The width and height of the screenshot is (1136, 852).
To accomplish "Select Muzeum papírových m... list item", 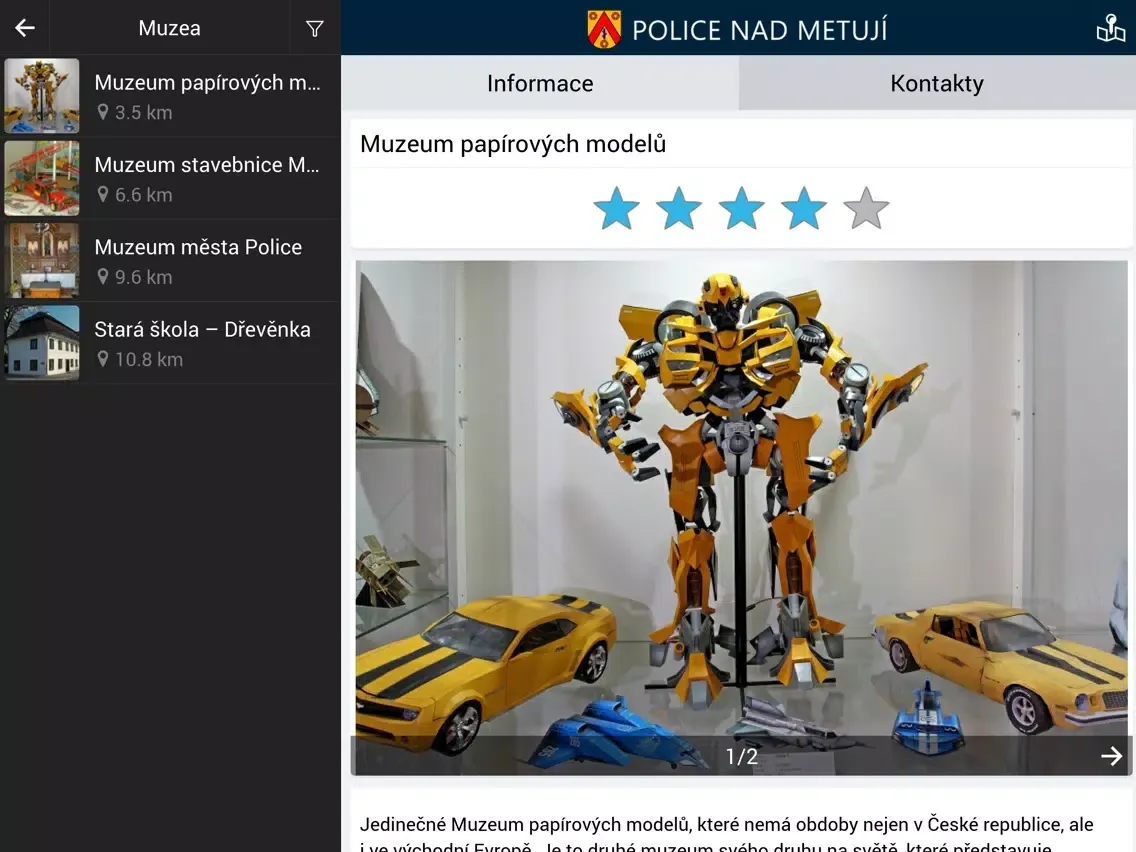I will 170,96.
